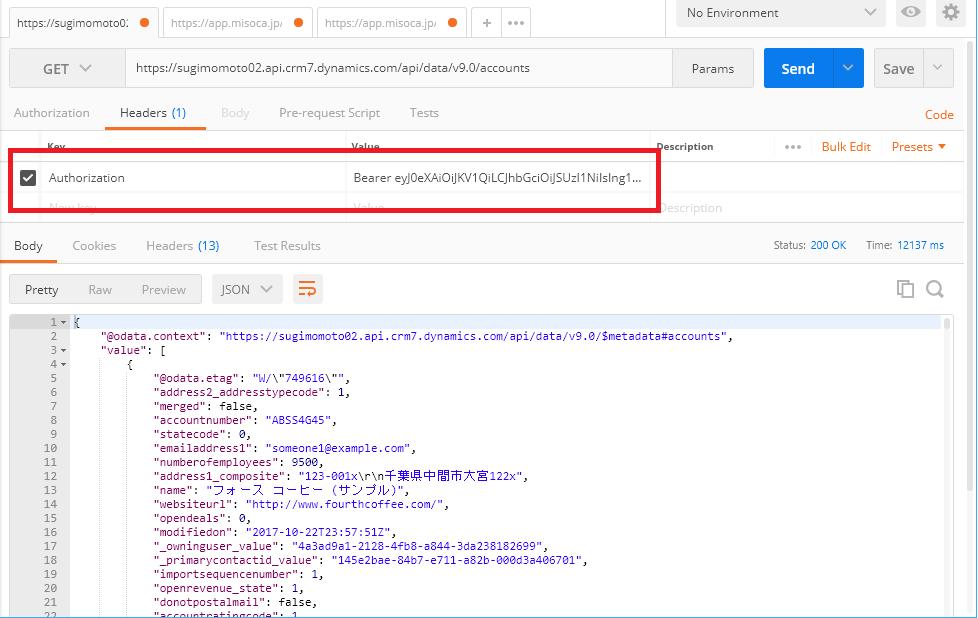This screenshot has height=618, width=978.
Task: Click the 12137 ms time value
Action: click(x=920, y=245)
